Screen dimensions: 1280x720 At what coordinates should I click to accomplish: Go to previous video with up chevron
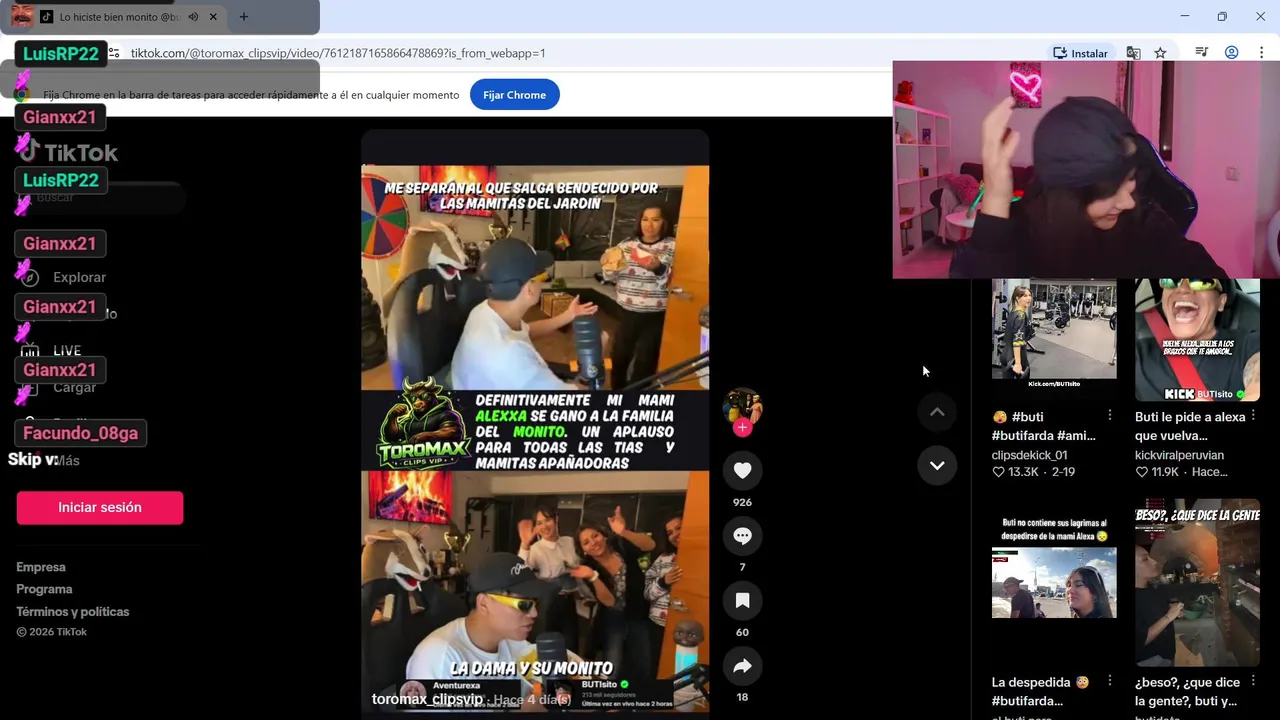tap(937, 412)
